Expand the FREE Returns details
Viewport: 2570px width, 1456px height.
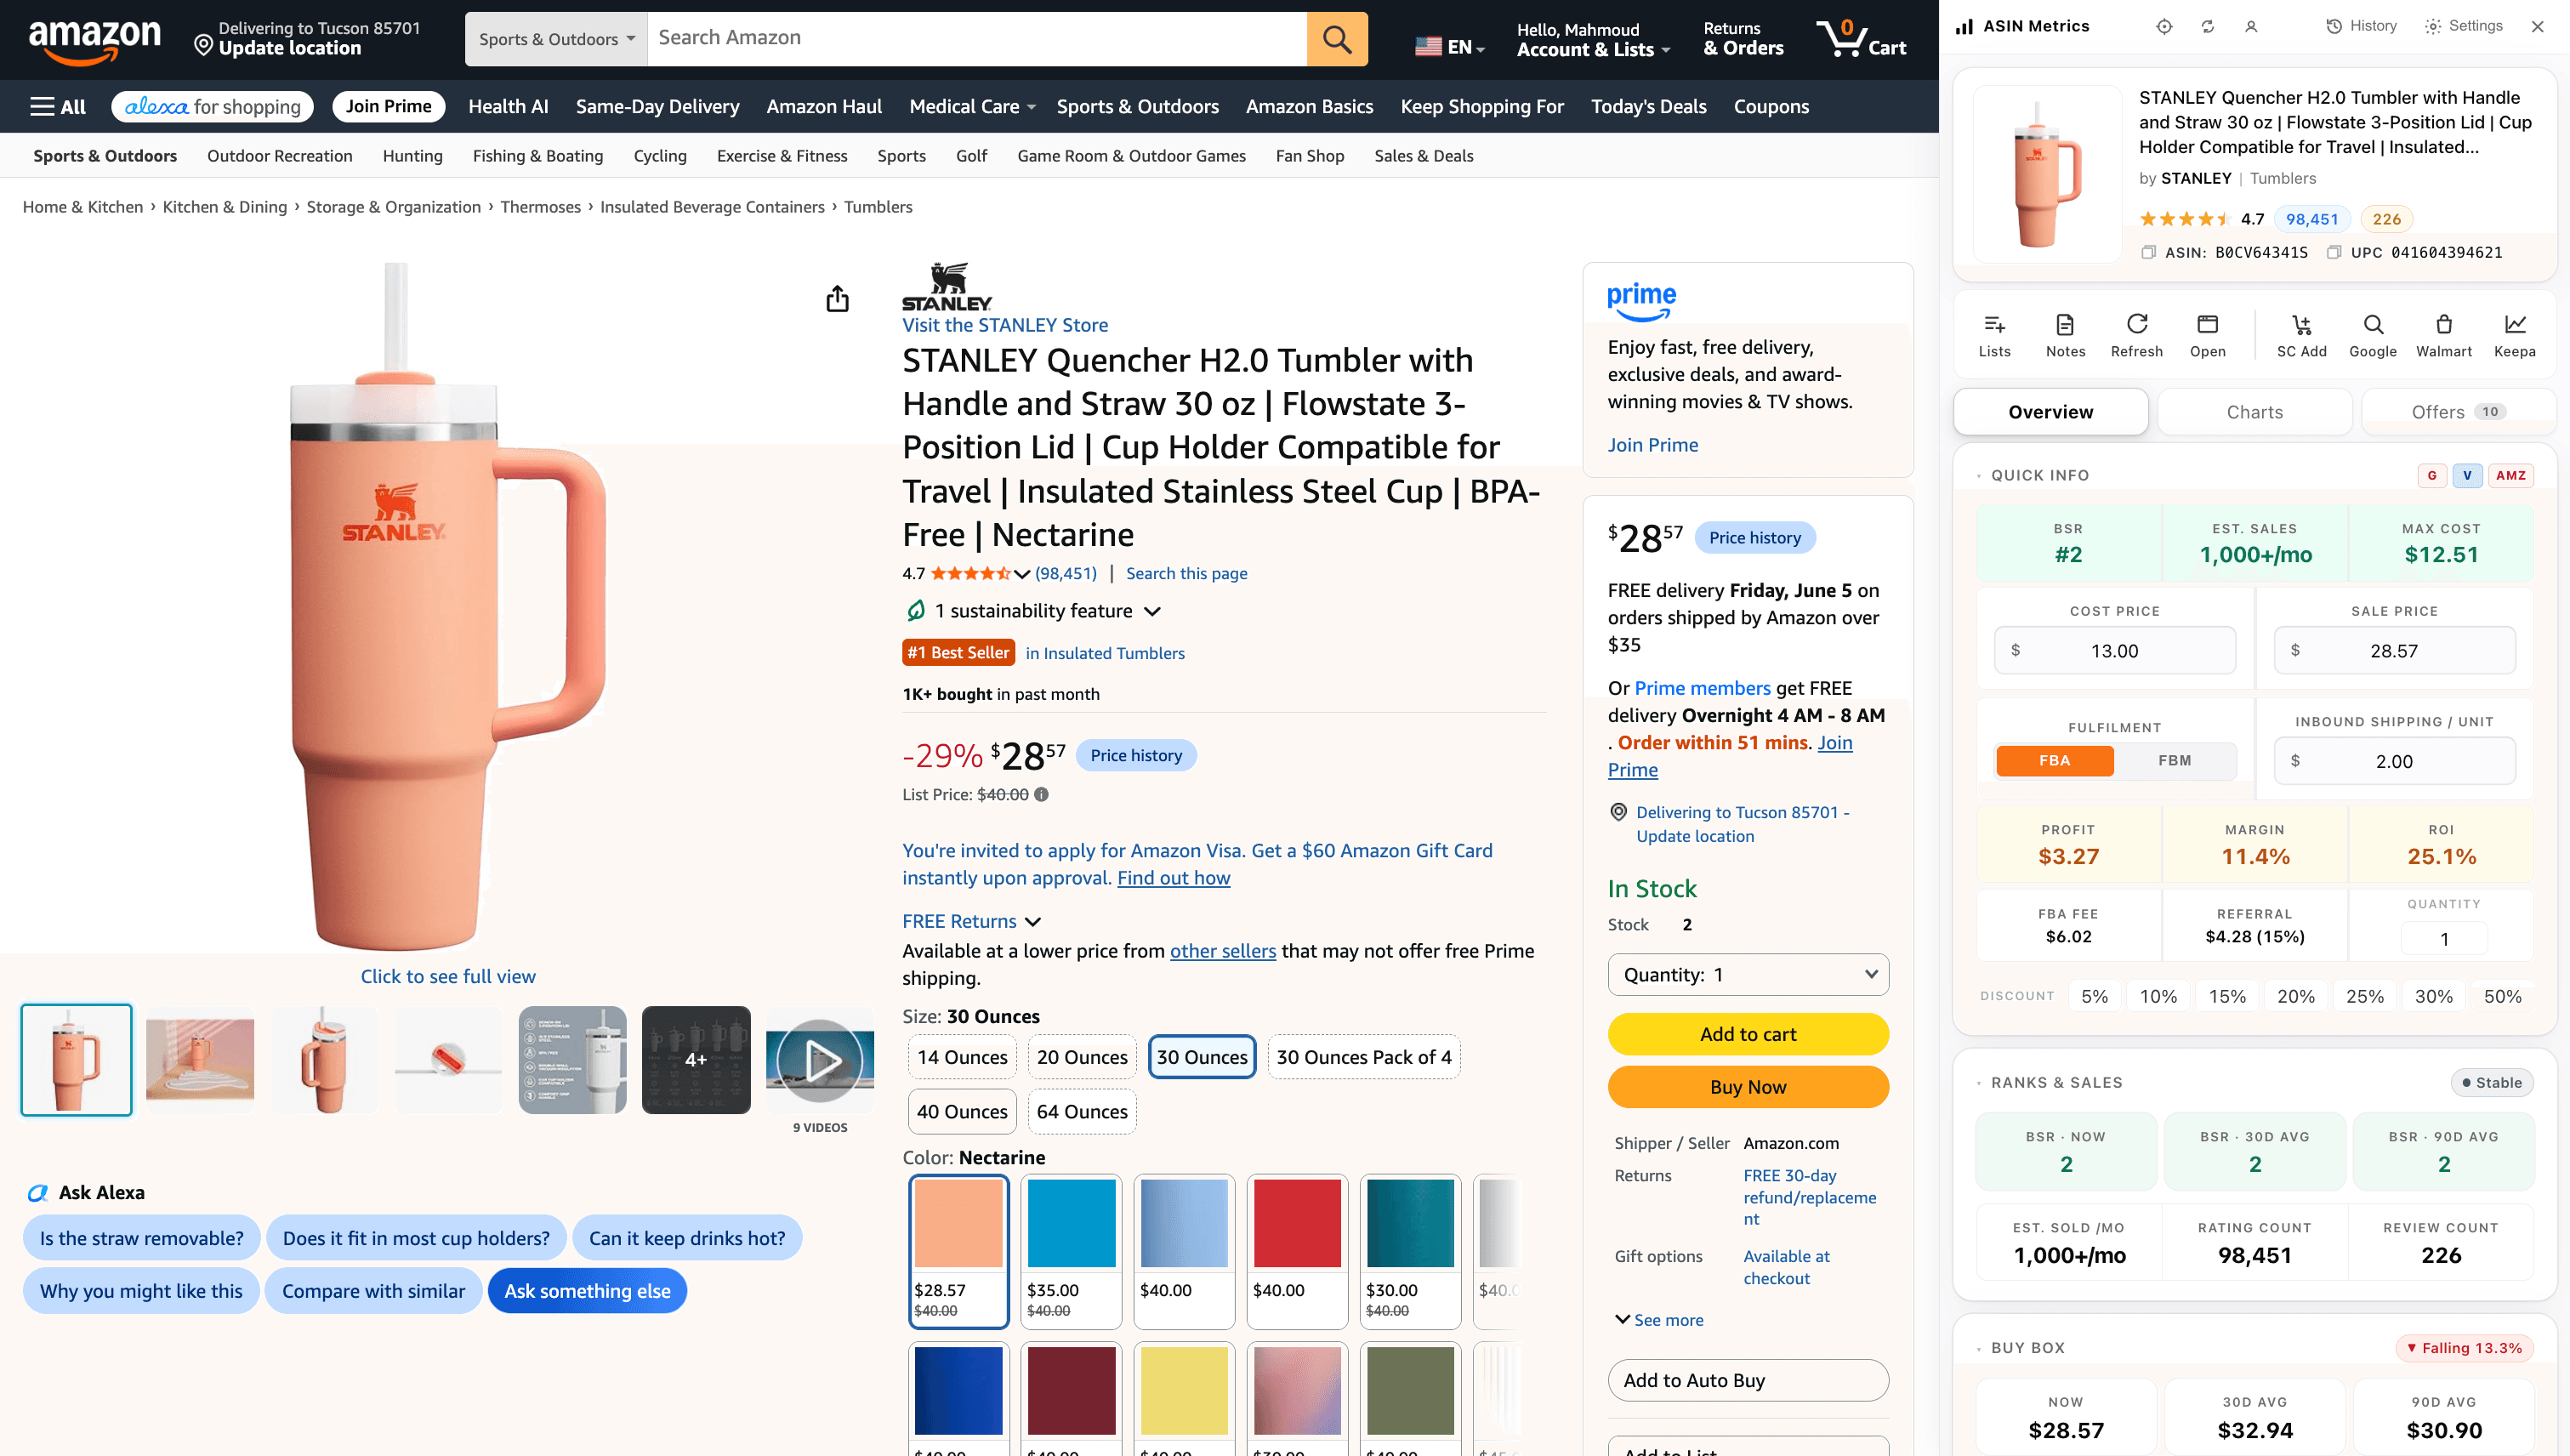(1033, 921)
